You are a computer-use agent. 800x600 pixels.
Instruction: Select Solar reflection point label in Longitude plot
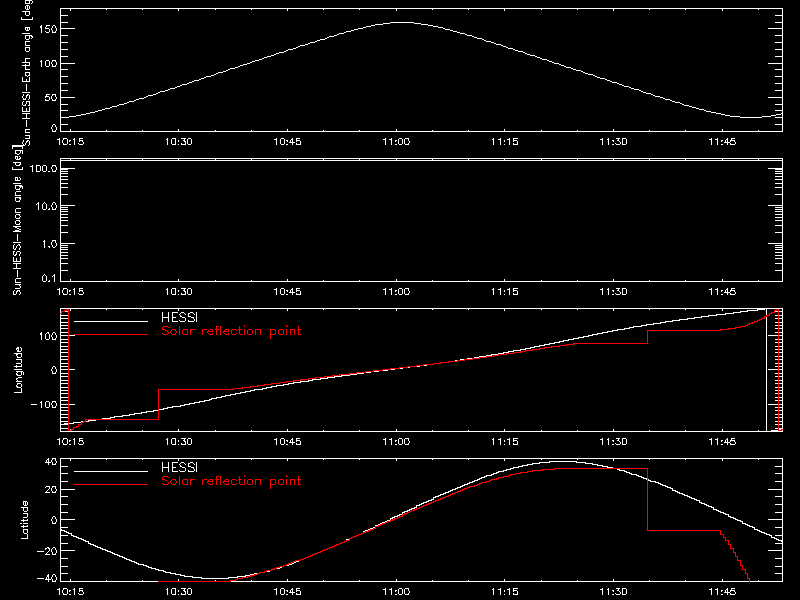(x=231, y=331)
